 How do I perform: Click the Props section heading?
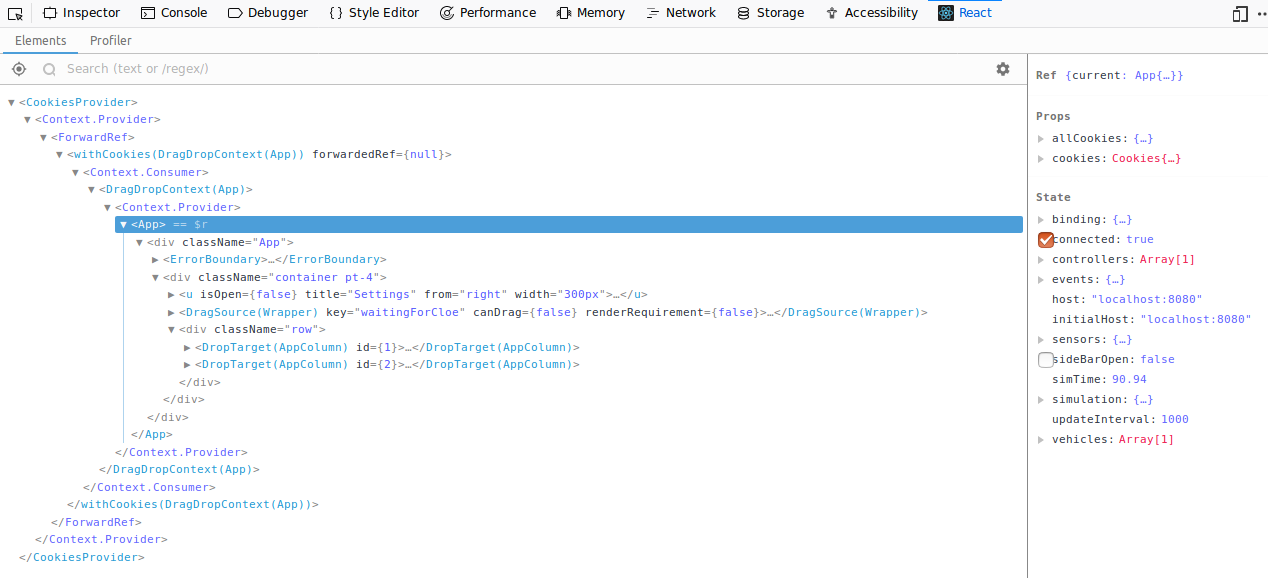pyautogui.click(x=1053, y=117)
